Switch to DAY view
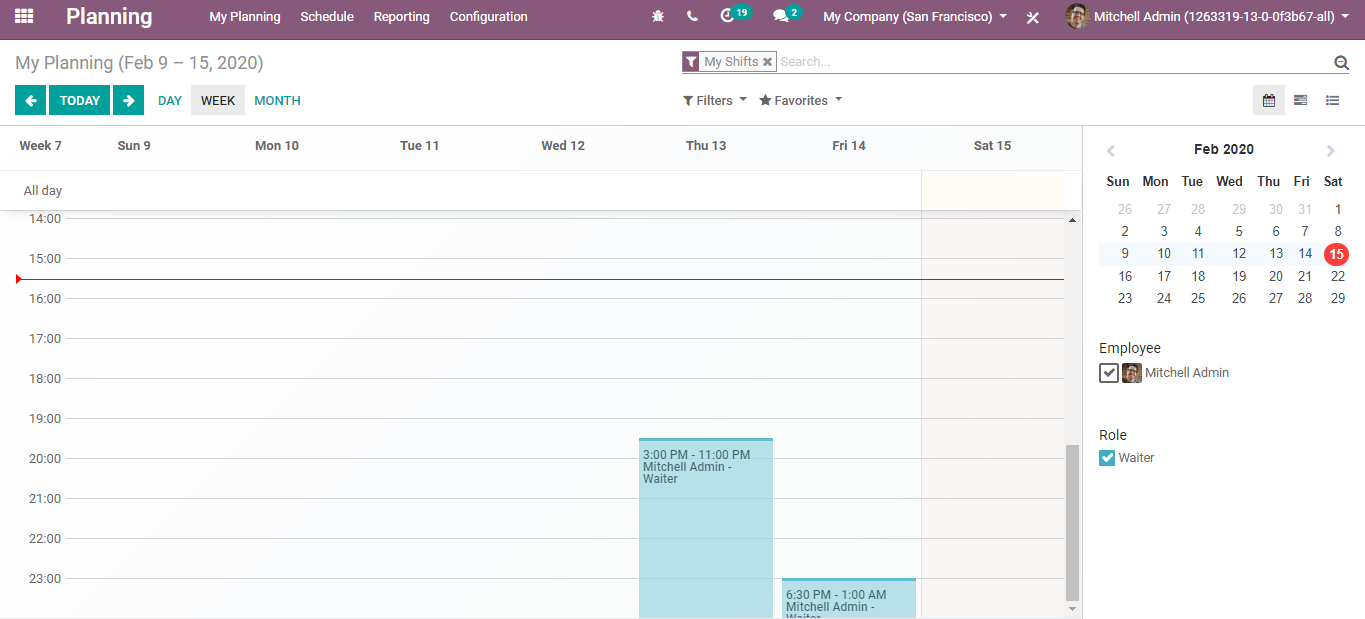This screenshot has width=1365, height=619. 170,100
